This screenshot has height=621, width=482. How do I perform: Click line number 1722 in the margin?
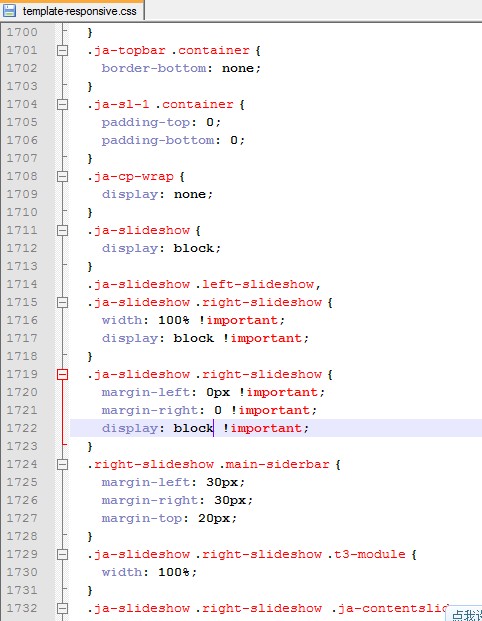tap(22, 428)
